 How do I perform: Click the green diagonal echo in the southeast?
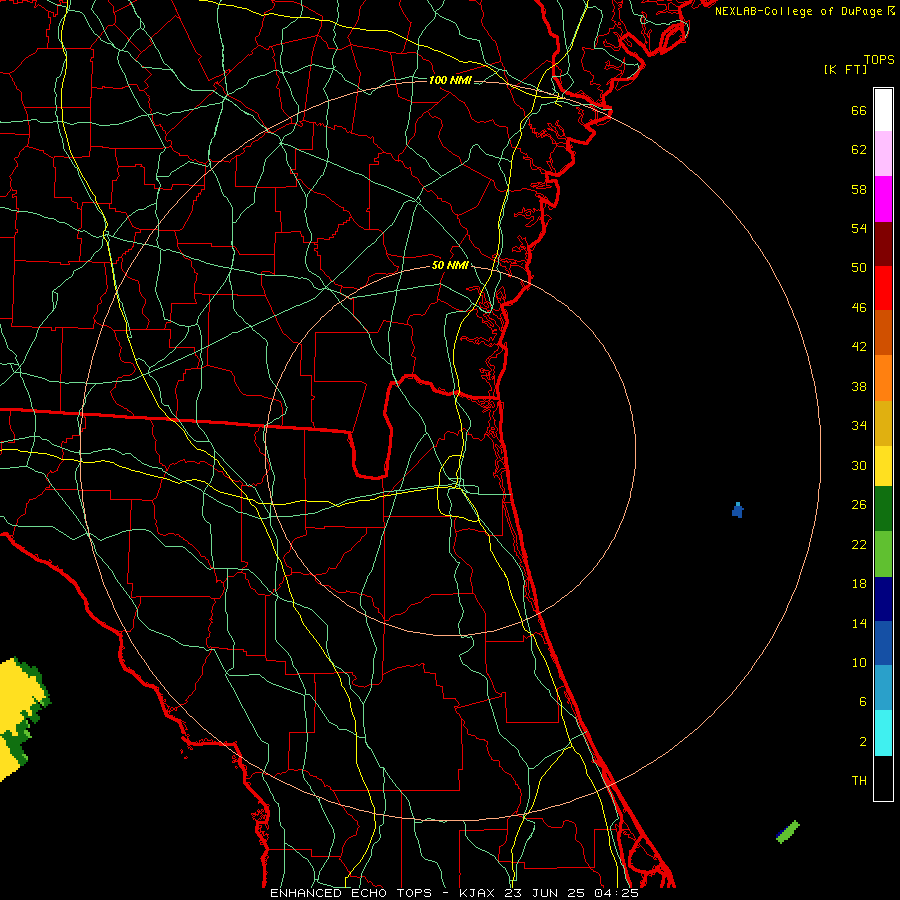pos(788,832)
